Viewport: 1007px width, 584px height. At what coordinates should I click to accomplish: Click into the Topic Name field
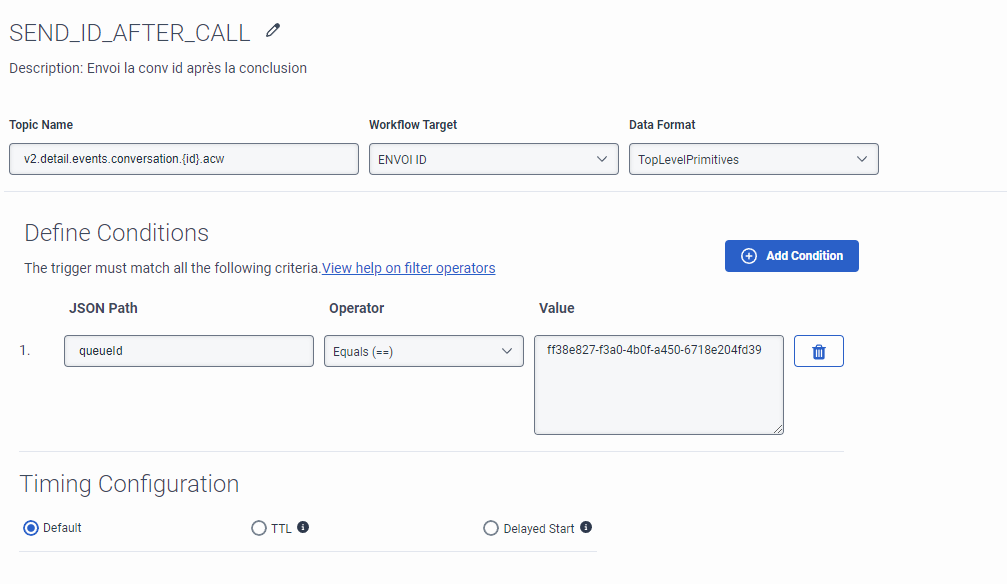pos(184,159)
